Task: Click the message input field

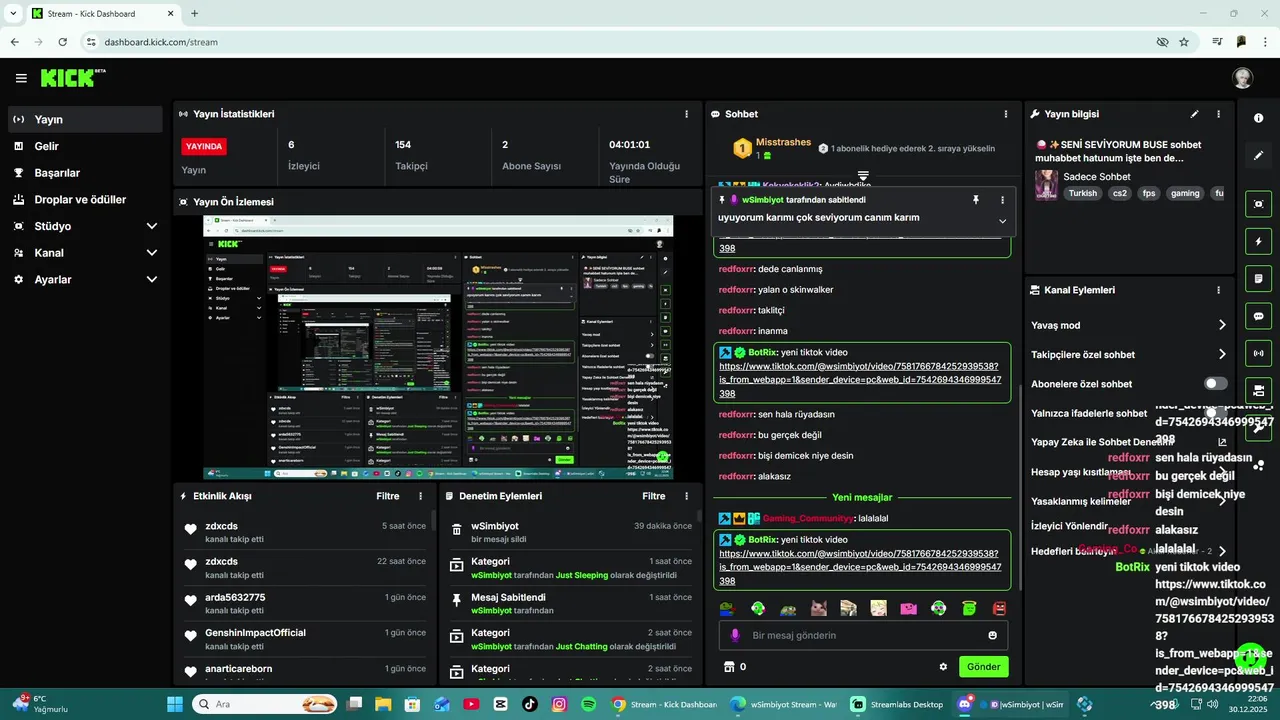Action: (x=862, y=635)
